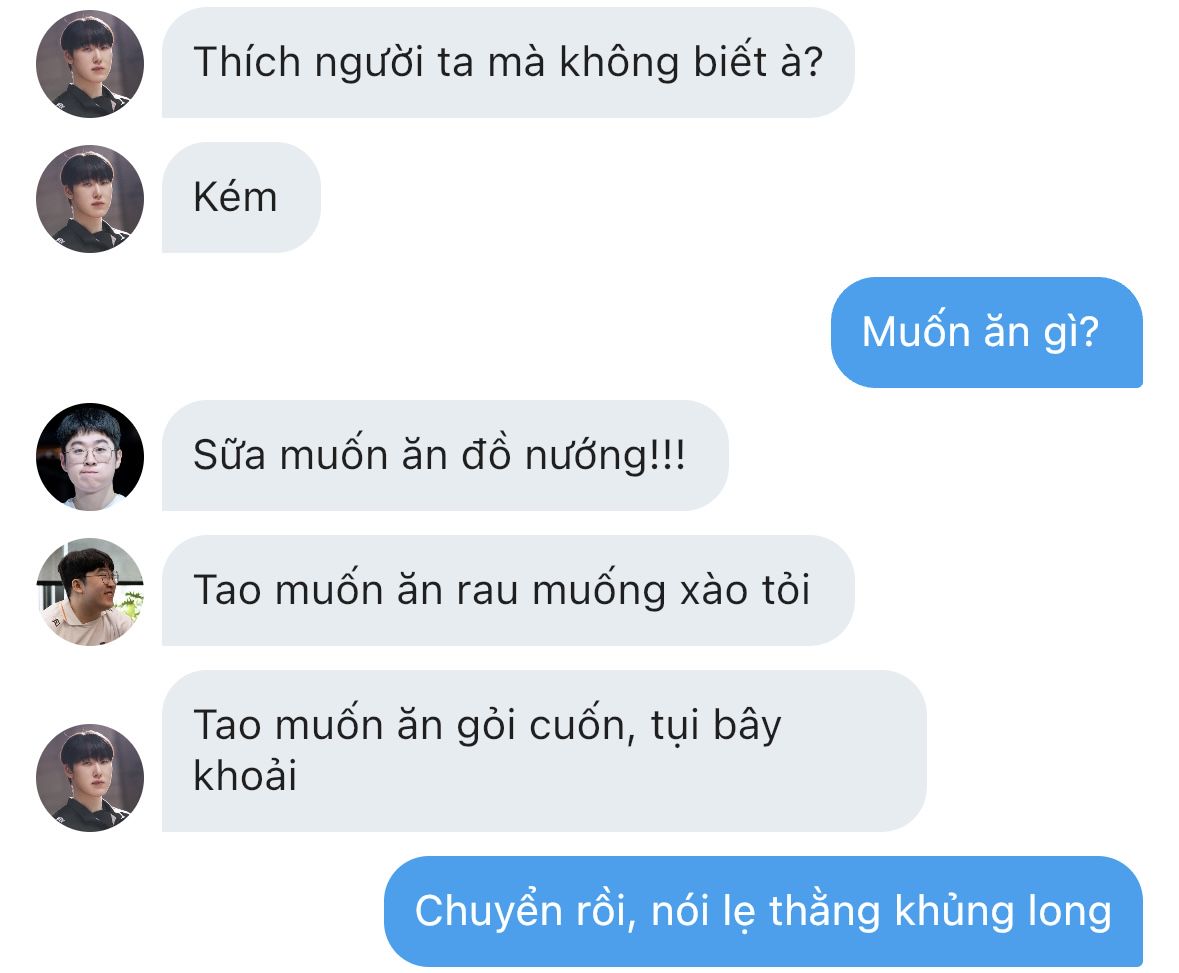Click the "Tao muốn ăn rau muống xào tỏi" message
Screen dimensions: 1179x973
(x=508, y=590)
